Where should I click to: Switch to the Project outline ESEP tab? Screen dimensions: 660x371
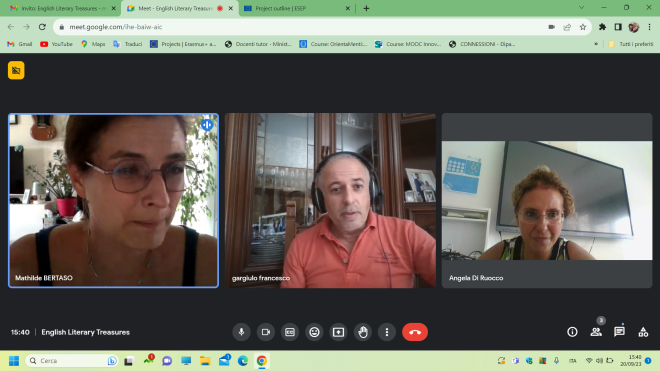297,8
